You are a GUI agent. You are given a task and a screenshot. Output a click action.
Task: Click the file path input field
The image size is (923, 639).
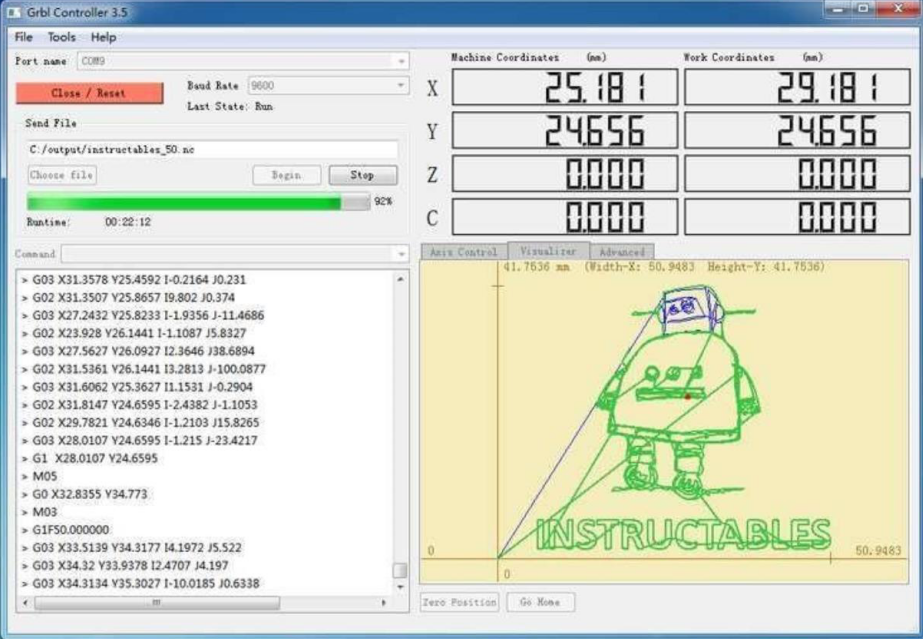click(212, 149)
